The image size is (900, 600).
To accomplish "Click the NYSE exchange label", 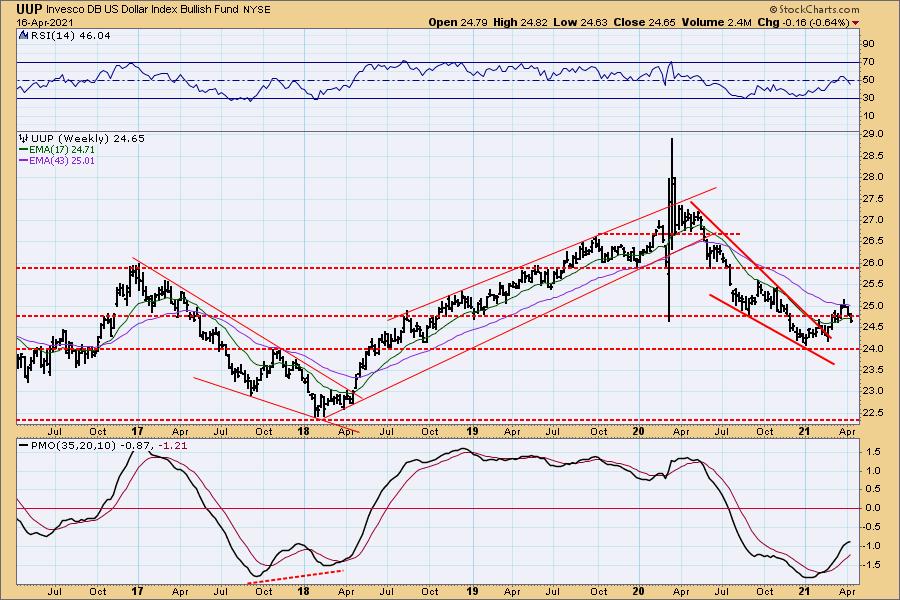I will (x=257, y=10).
